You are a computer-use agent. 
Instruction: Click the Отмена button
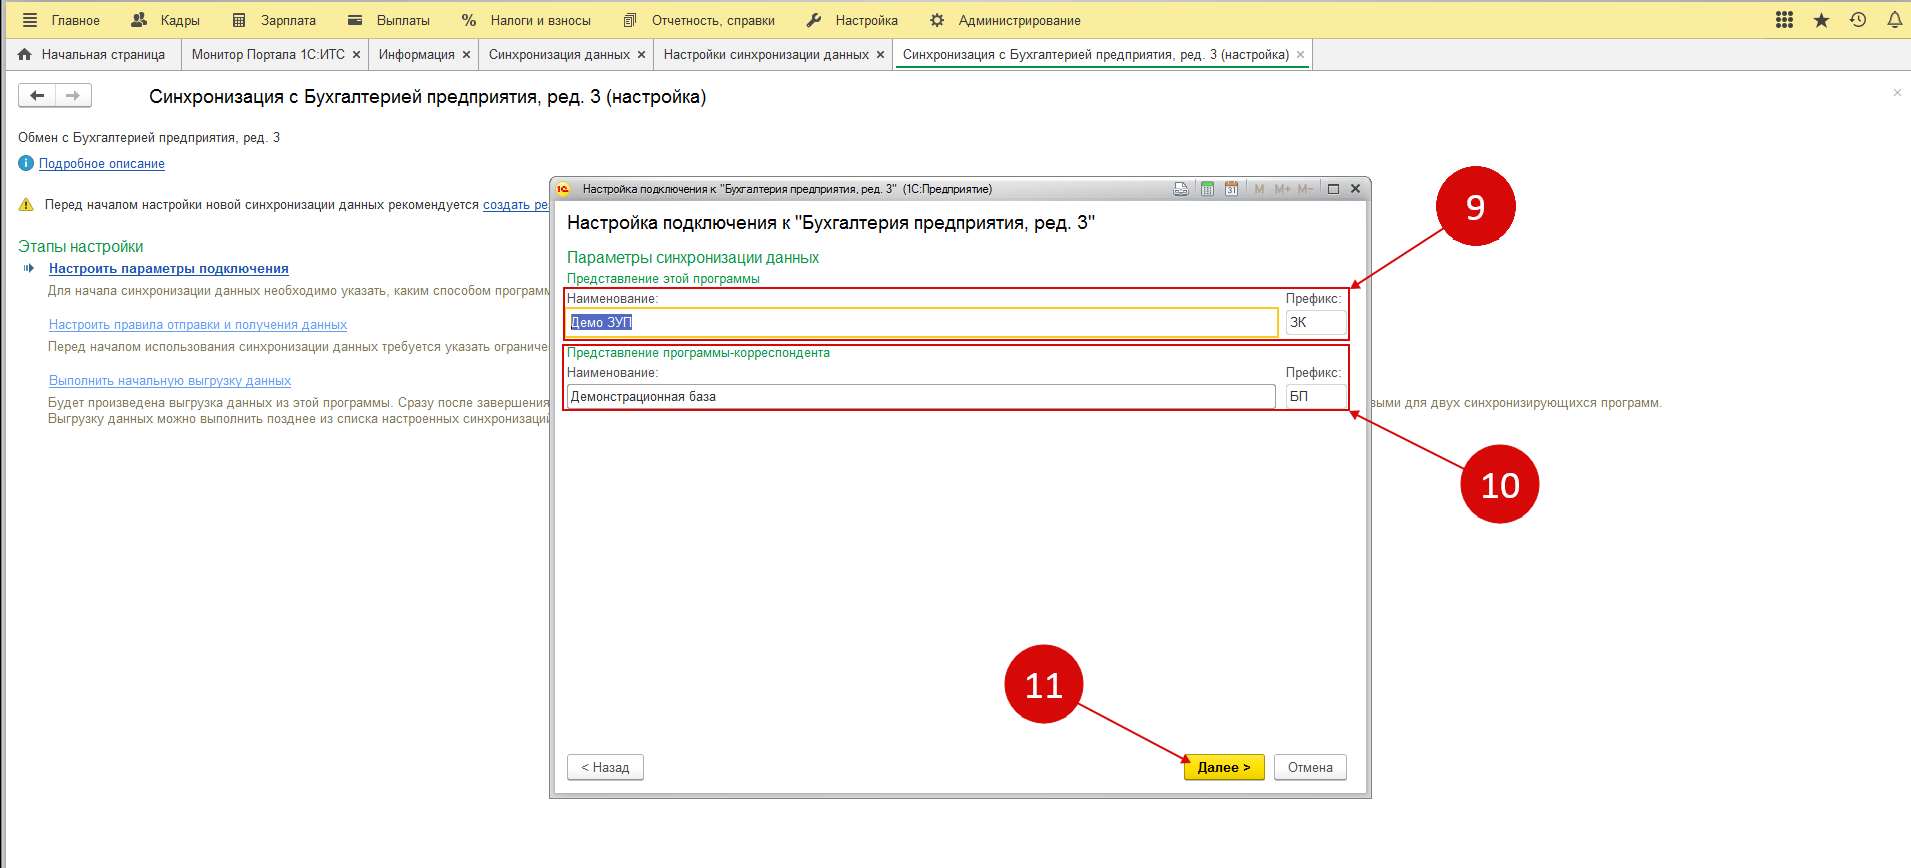pyautogui.click(x=1310, y=767)
